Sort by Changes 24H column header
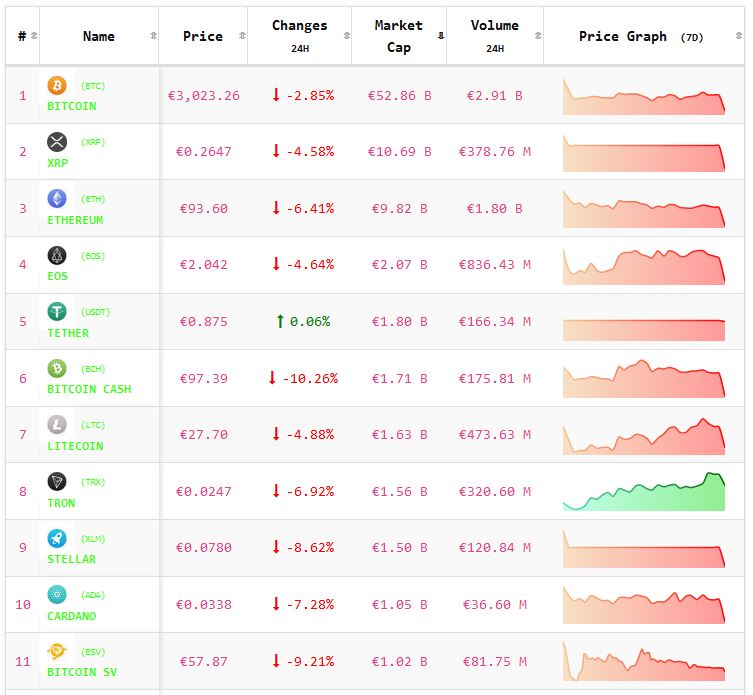The width and height of the screenshot is (753, 695). pos(299,35)
